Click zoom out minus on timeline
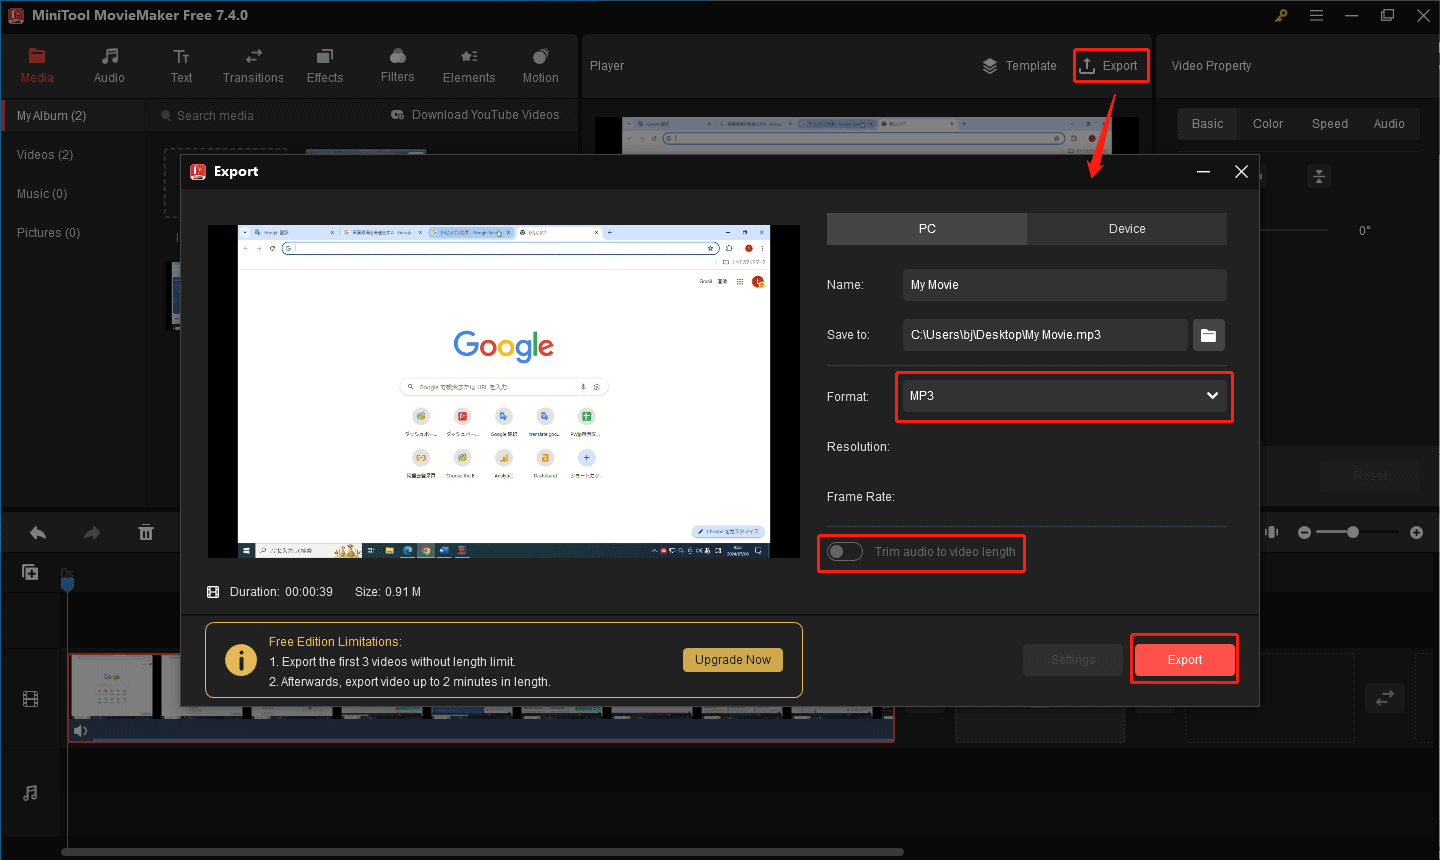The height and width of the screenshot is (860, 1440). tap(1304, 533)
